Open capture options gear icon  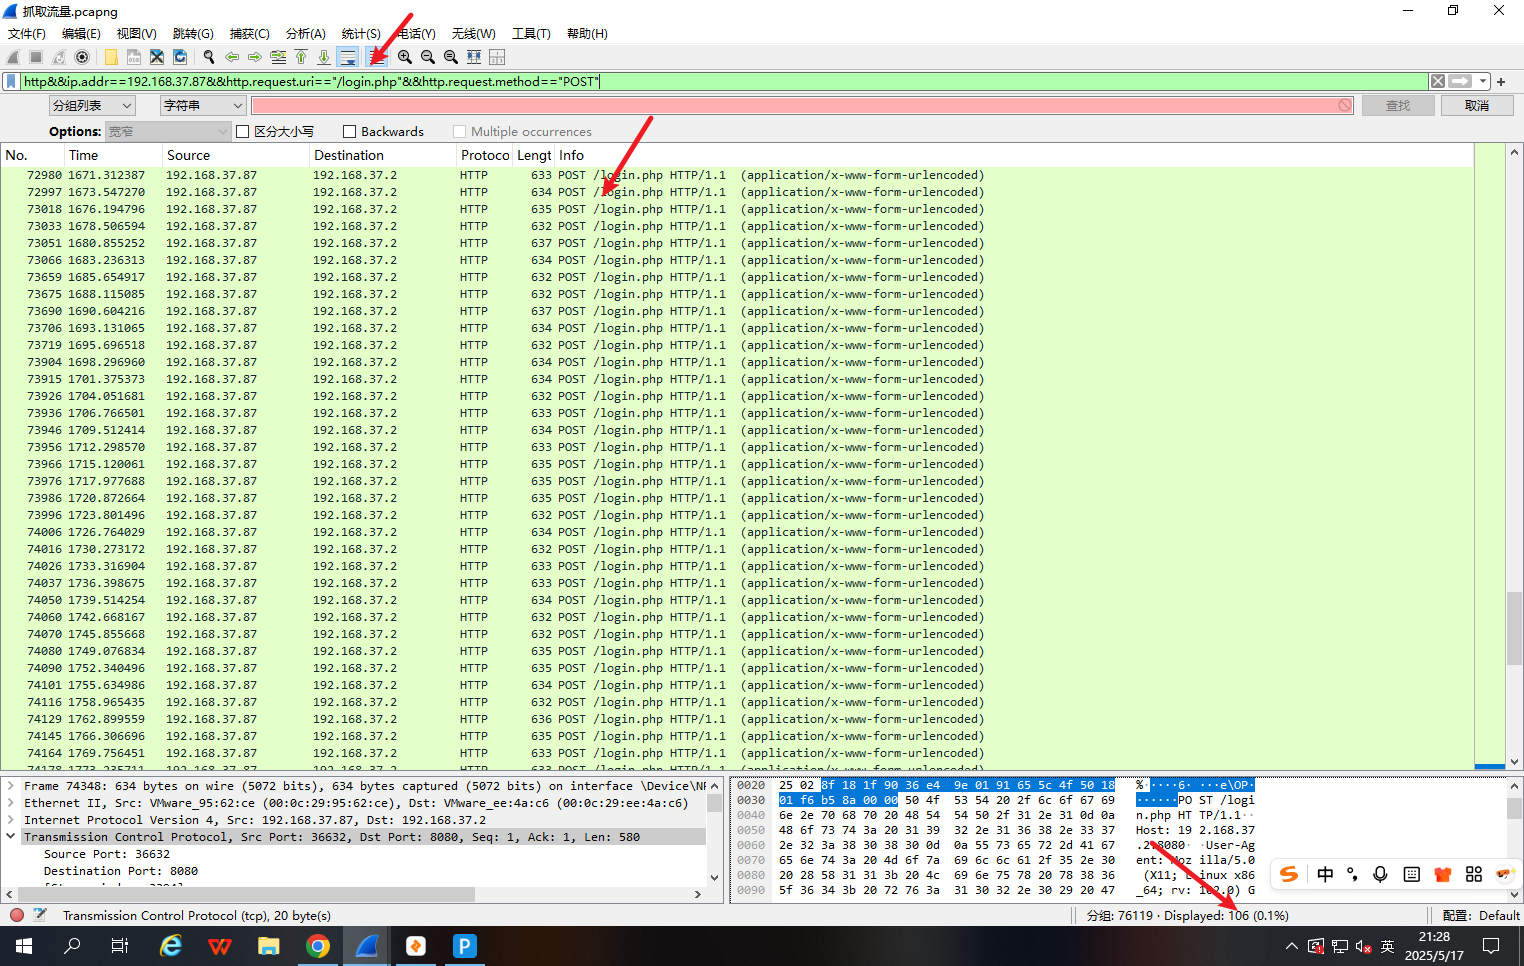point(82,57)
